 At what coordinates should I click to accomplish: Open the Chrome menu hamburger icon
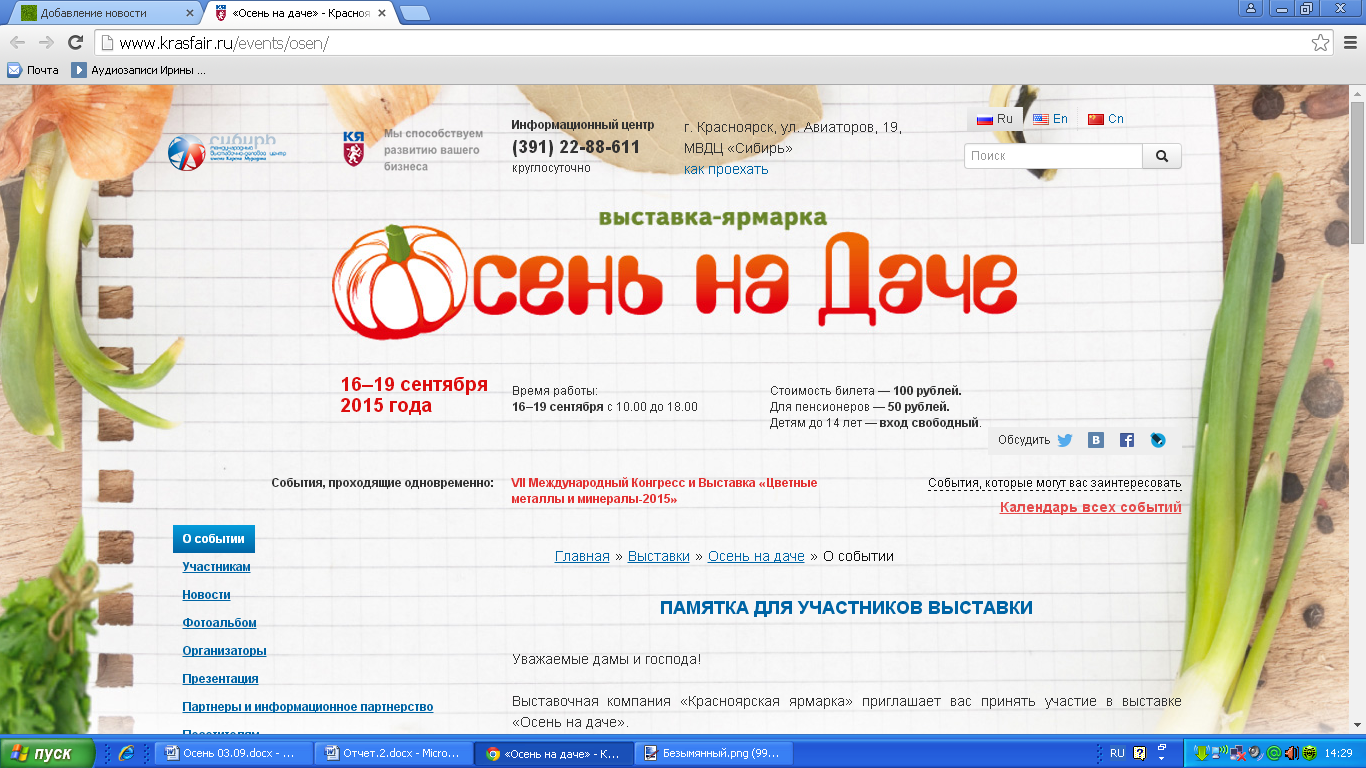pos(1349,43)
